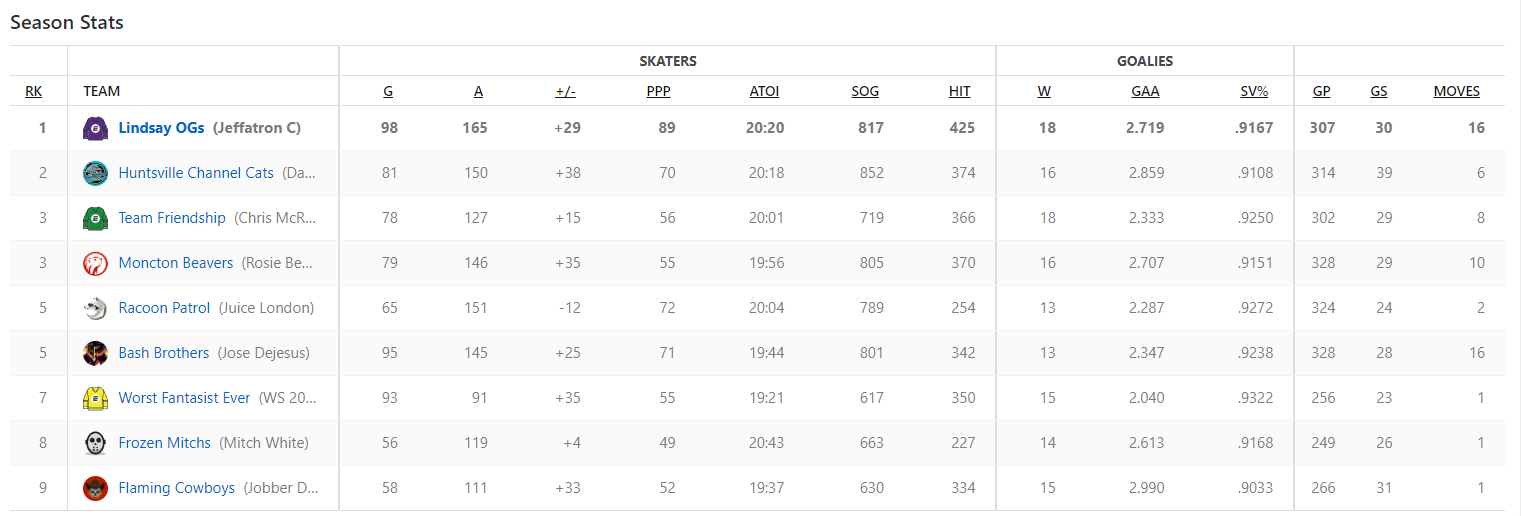This screenshot has width=1521, height=516.
Task: Open the Frozen Mitchs team link
Action: click(x=164, y=443)
